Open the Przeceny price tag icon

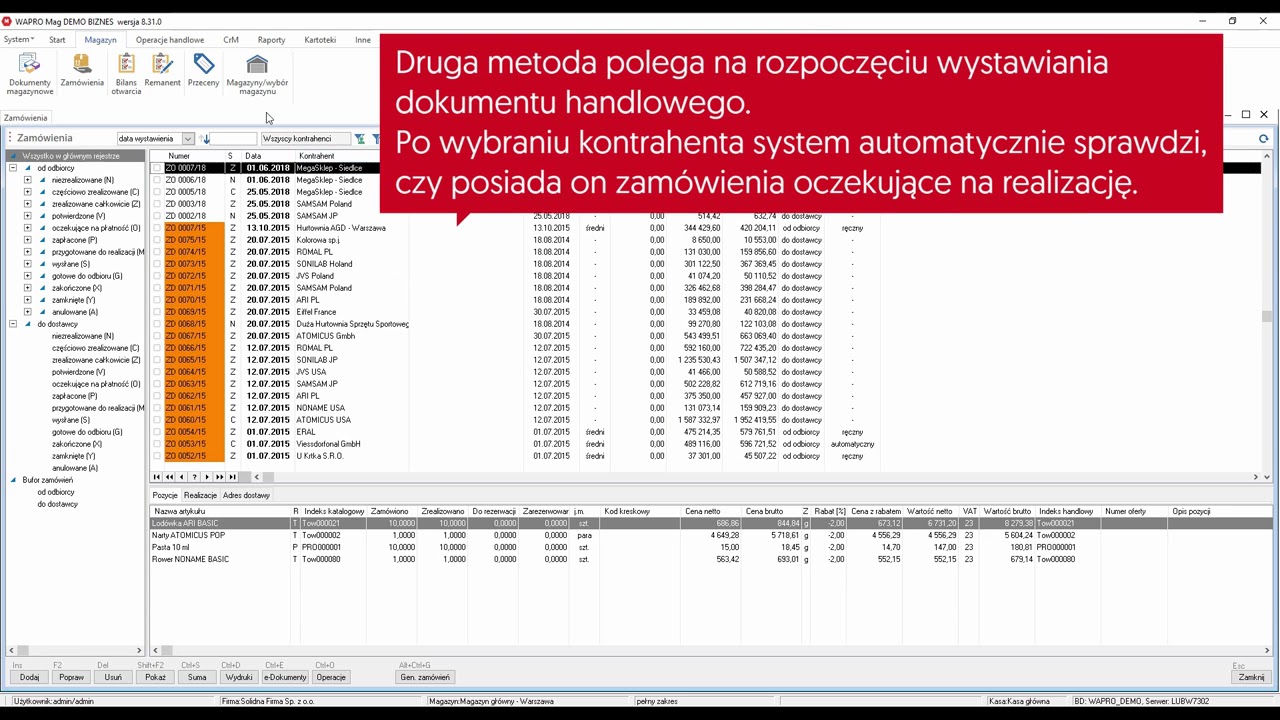pyautogui.click(x=204, y=70)
